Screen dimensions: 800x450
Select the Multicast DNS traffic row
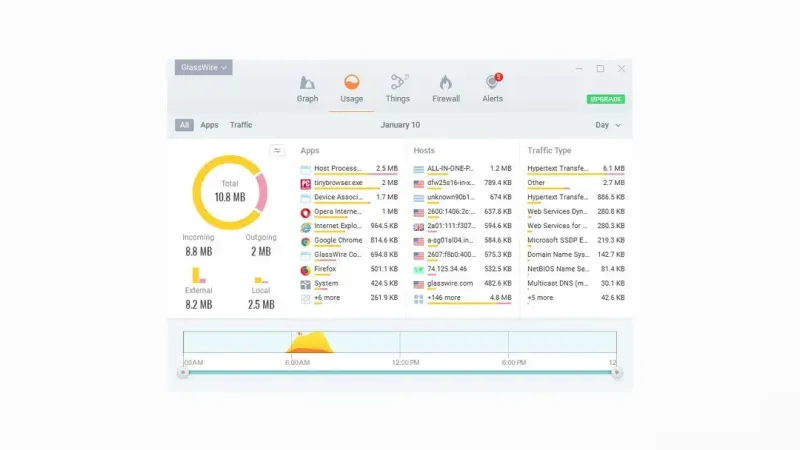pyautogui.click(x=576, y=284)
